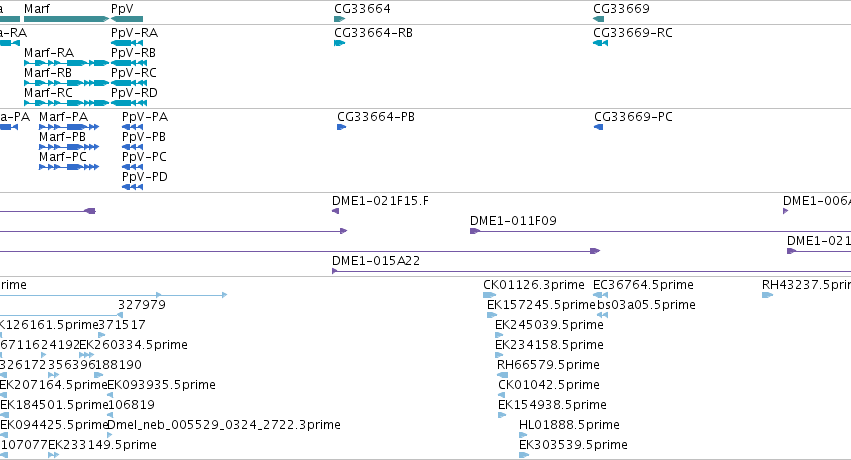The height and width of the screenshot is (460, 851).
Task: Select clone DME1-021F15.F
Action: [x=335, y=211]
